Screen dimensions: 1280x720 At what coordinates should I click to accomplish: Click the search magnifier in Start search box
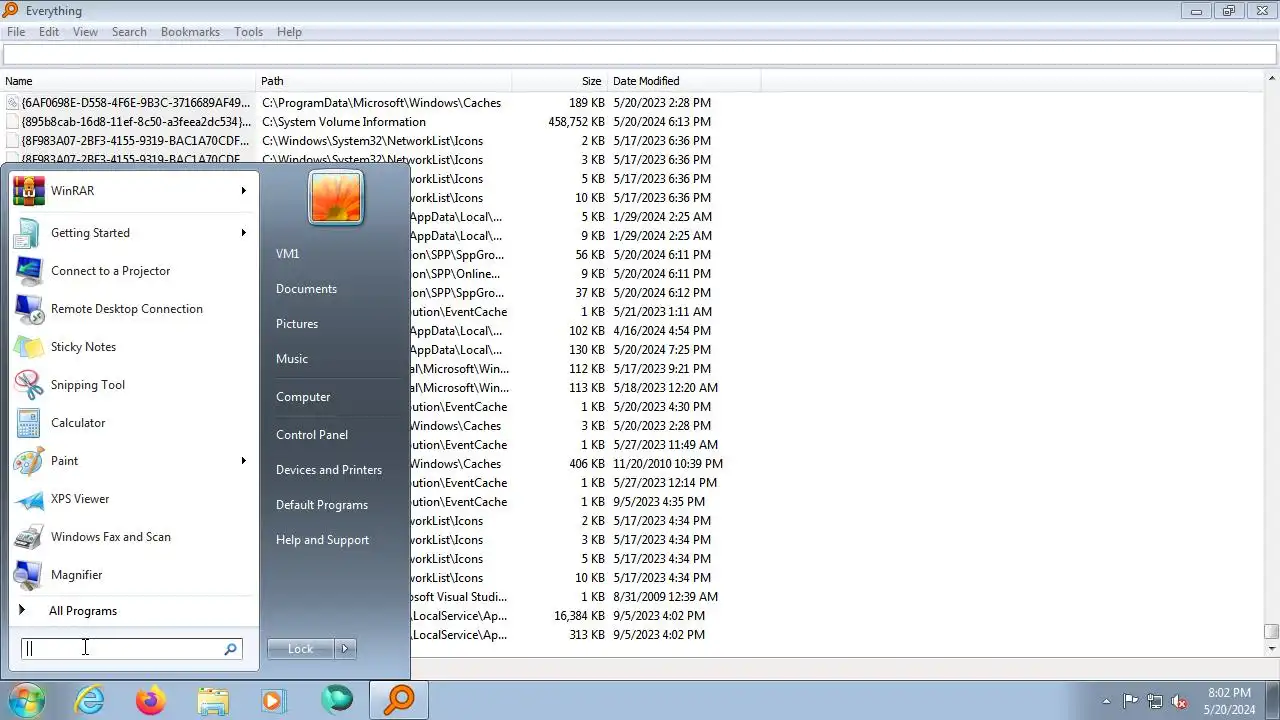point(231,649)
